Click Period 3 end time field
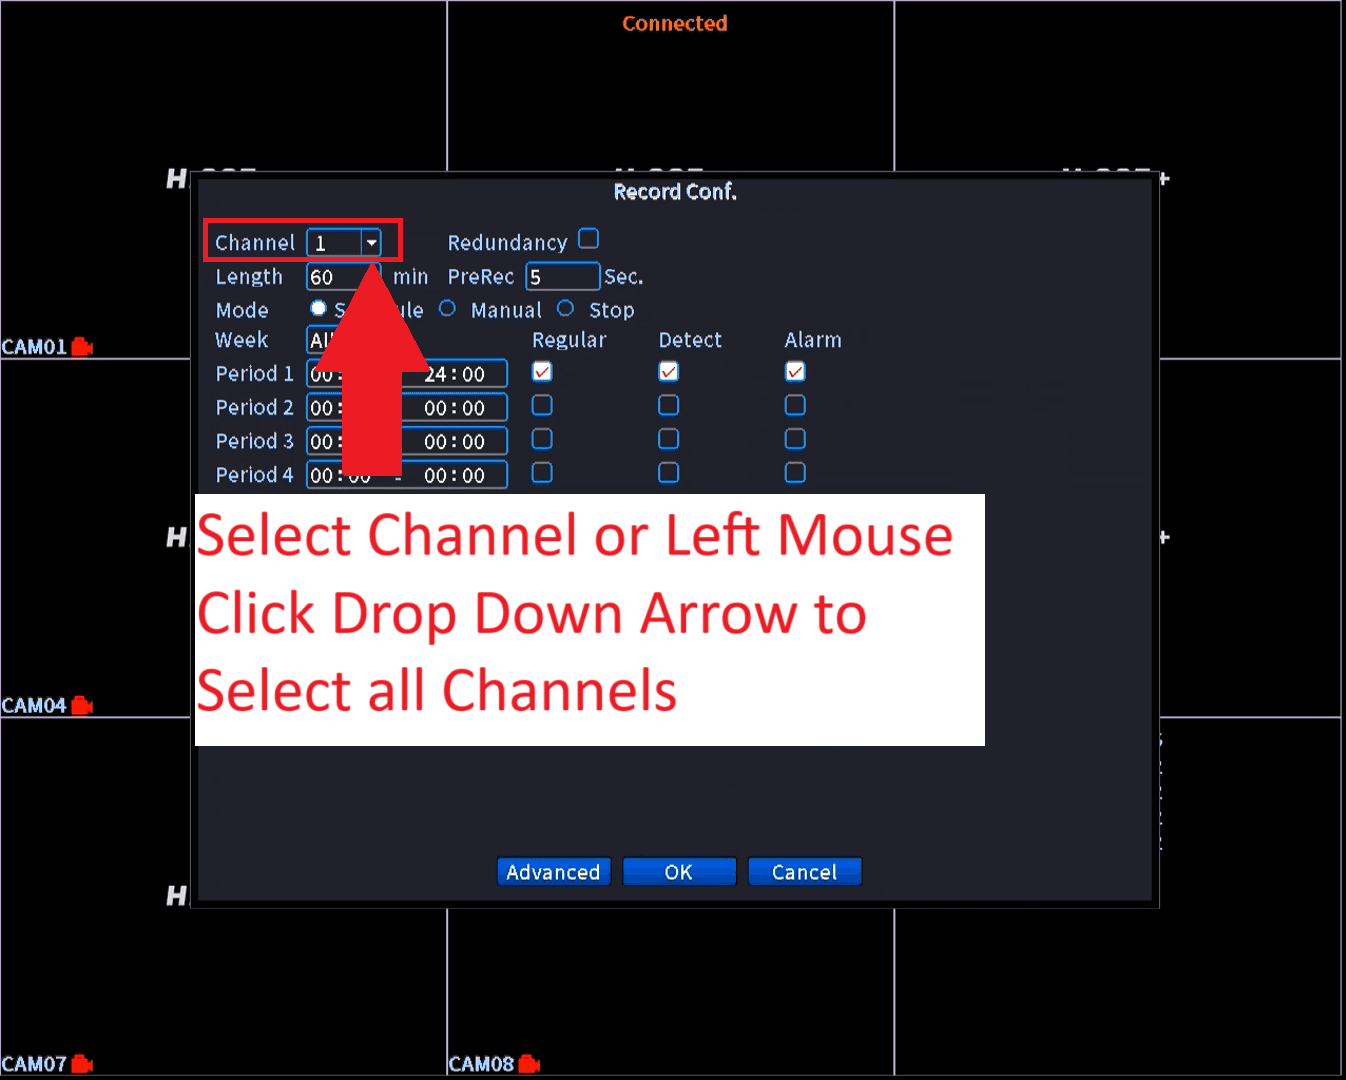This screenshot has width=1346, height=1080. tap(455, 442)
